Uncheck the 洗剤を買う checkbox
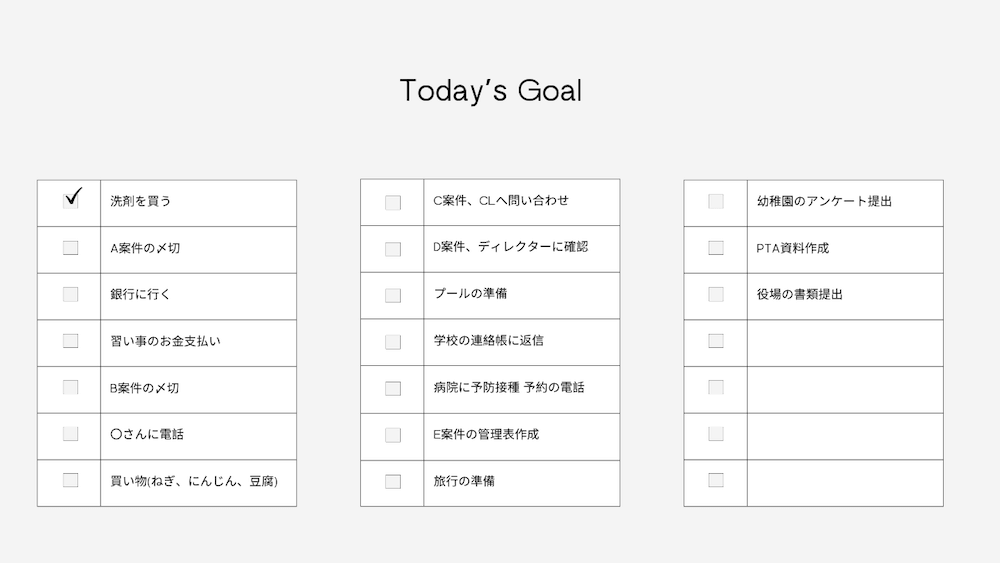Screen dimensions: 1000x563 click(x=71, y=201)
